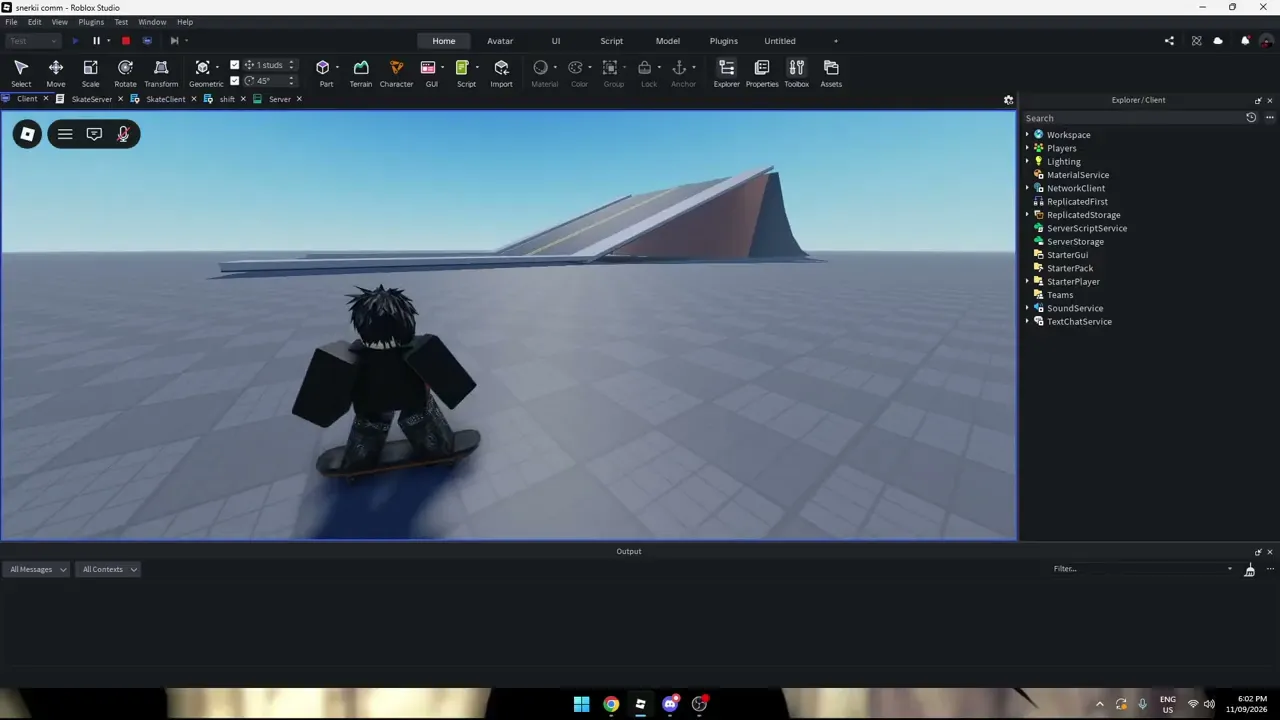Open the Assets manager

pos(831,72)
